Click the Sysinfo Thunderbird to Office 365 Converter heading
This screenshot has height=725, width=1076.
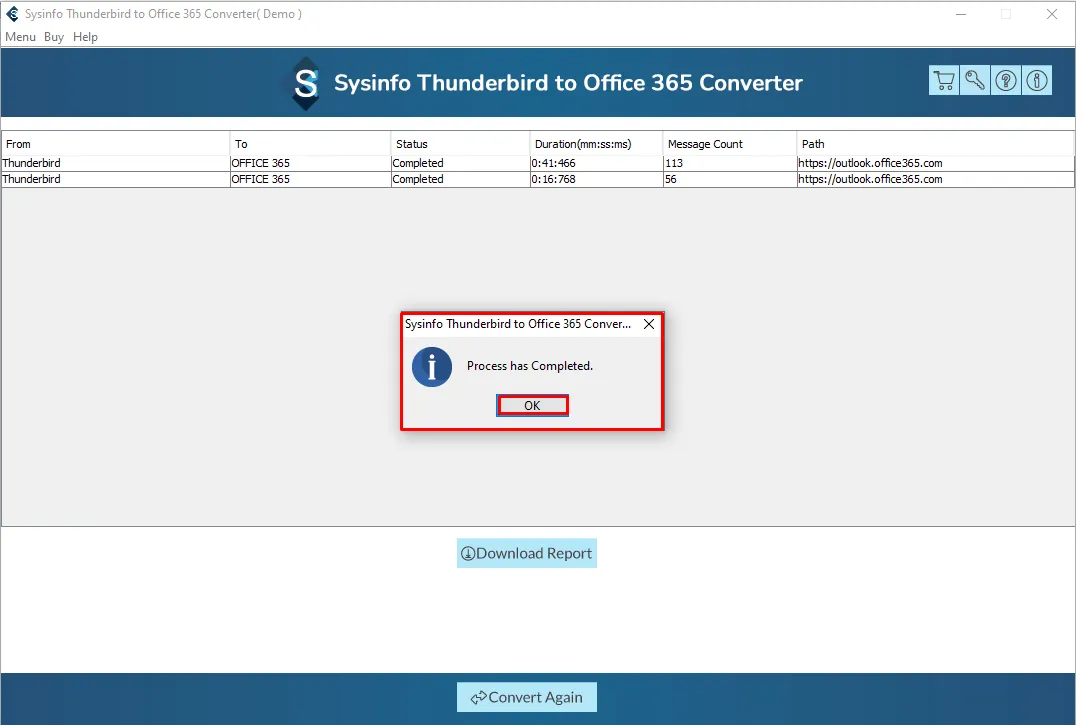(568, 83)
